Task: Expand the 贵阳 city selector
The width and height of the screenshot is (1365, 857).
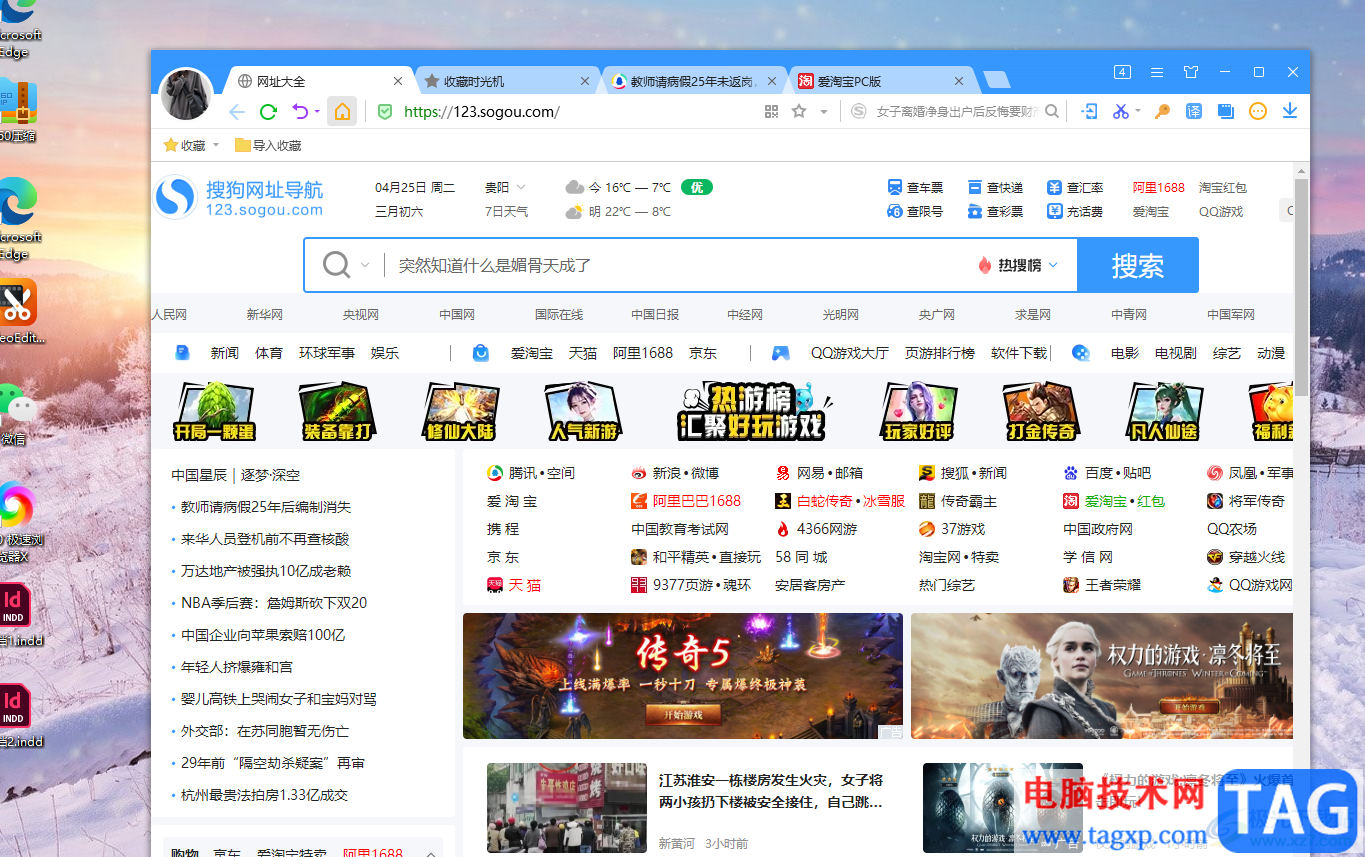Action: click(x=520, y=187)
